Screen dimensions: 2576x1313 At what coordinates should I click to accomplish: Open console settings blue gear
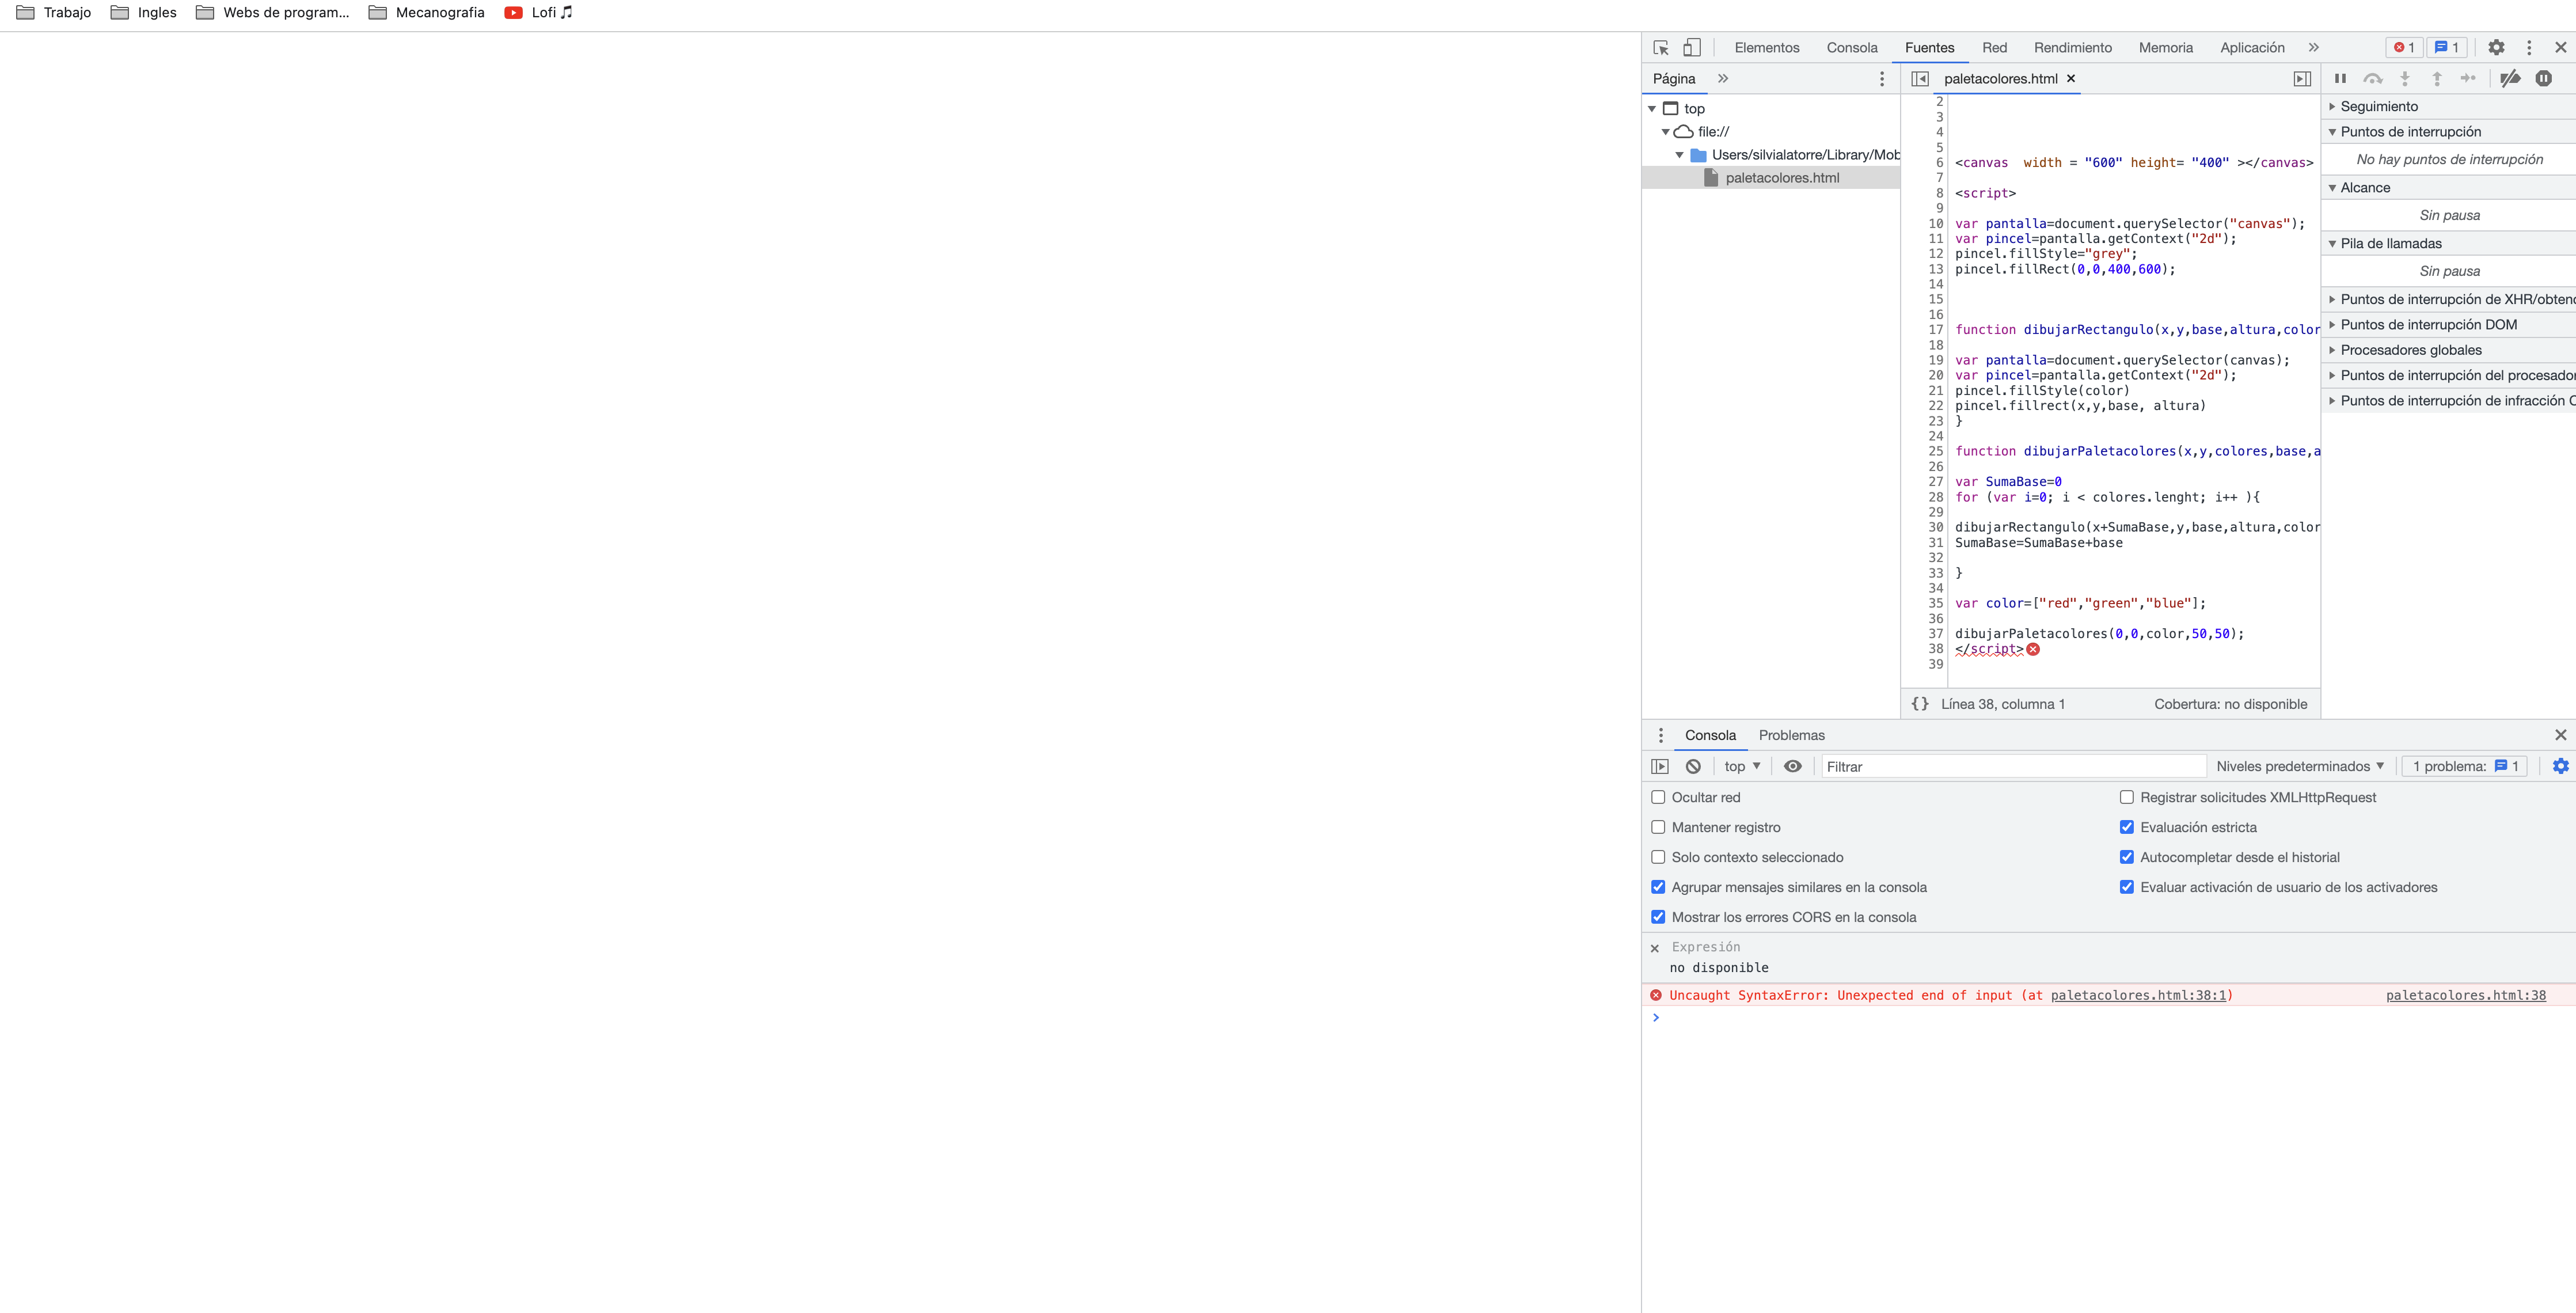coord(2561,766)
